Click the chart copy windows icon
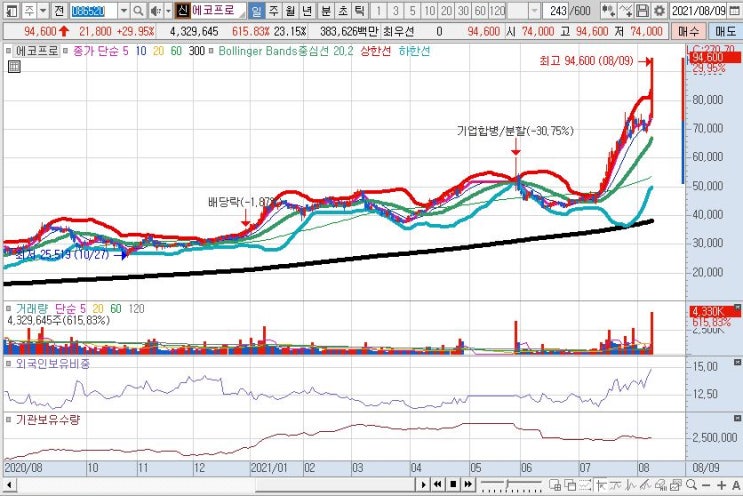The width and height of the screenshot is (743, 496). pyautogui.click(x=676, y=485)
